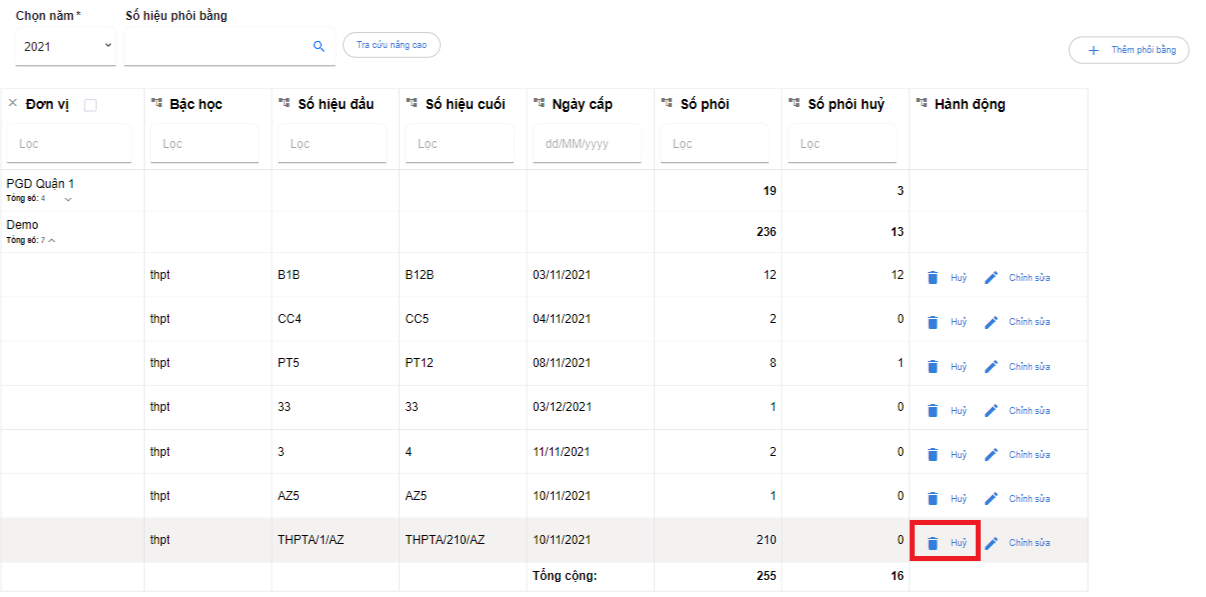Click group icon on Số phôi huỷ column
Image resolution: width=1206 pixels, height=597 pixels.
coord(794,104)
